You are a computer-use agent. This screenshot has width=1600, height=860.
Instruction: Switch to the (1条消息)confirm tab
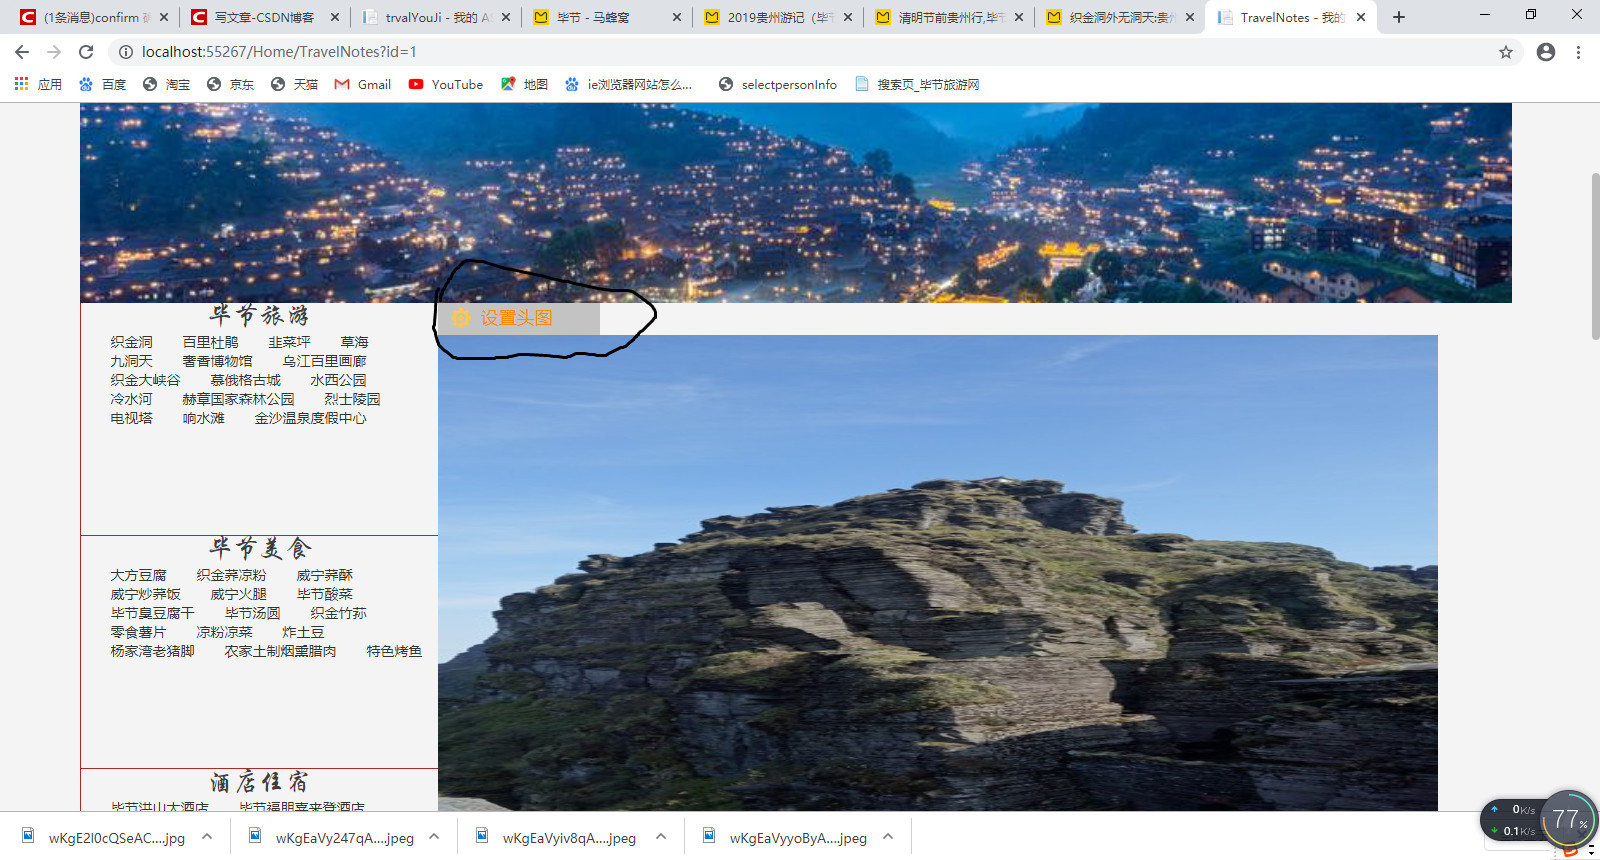94,17
